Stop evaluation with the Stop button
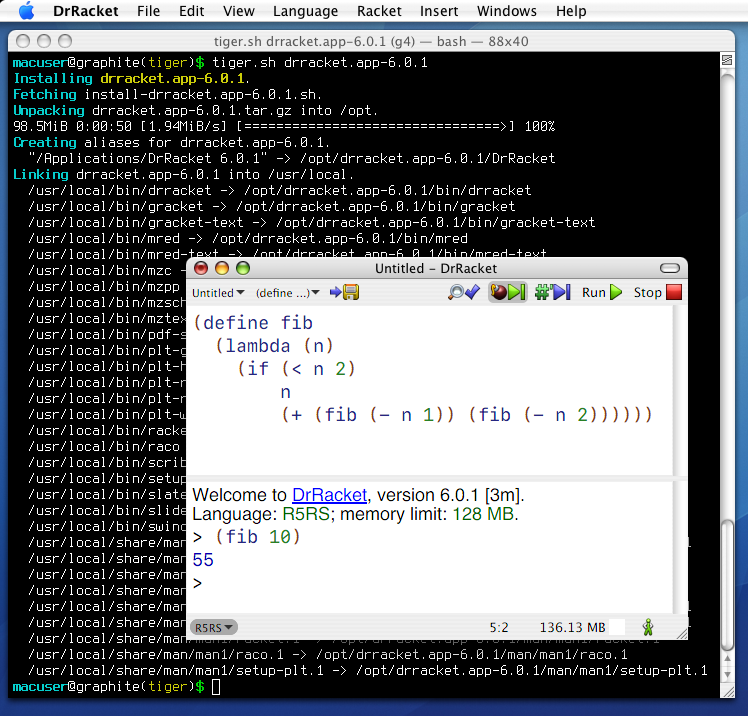Viewport: 748px width, 716px height. [x=657, y=292]
